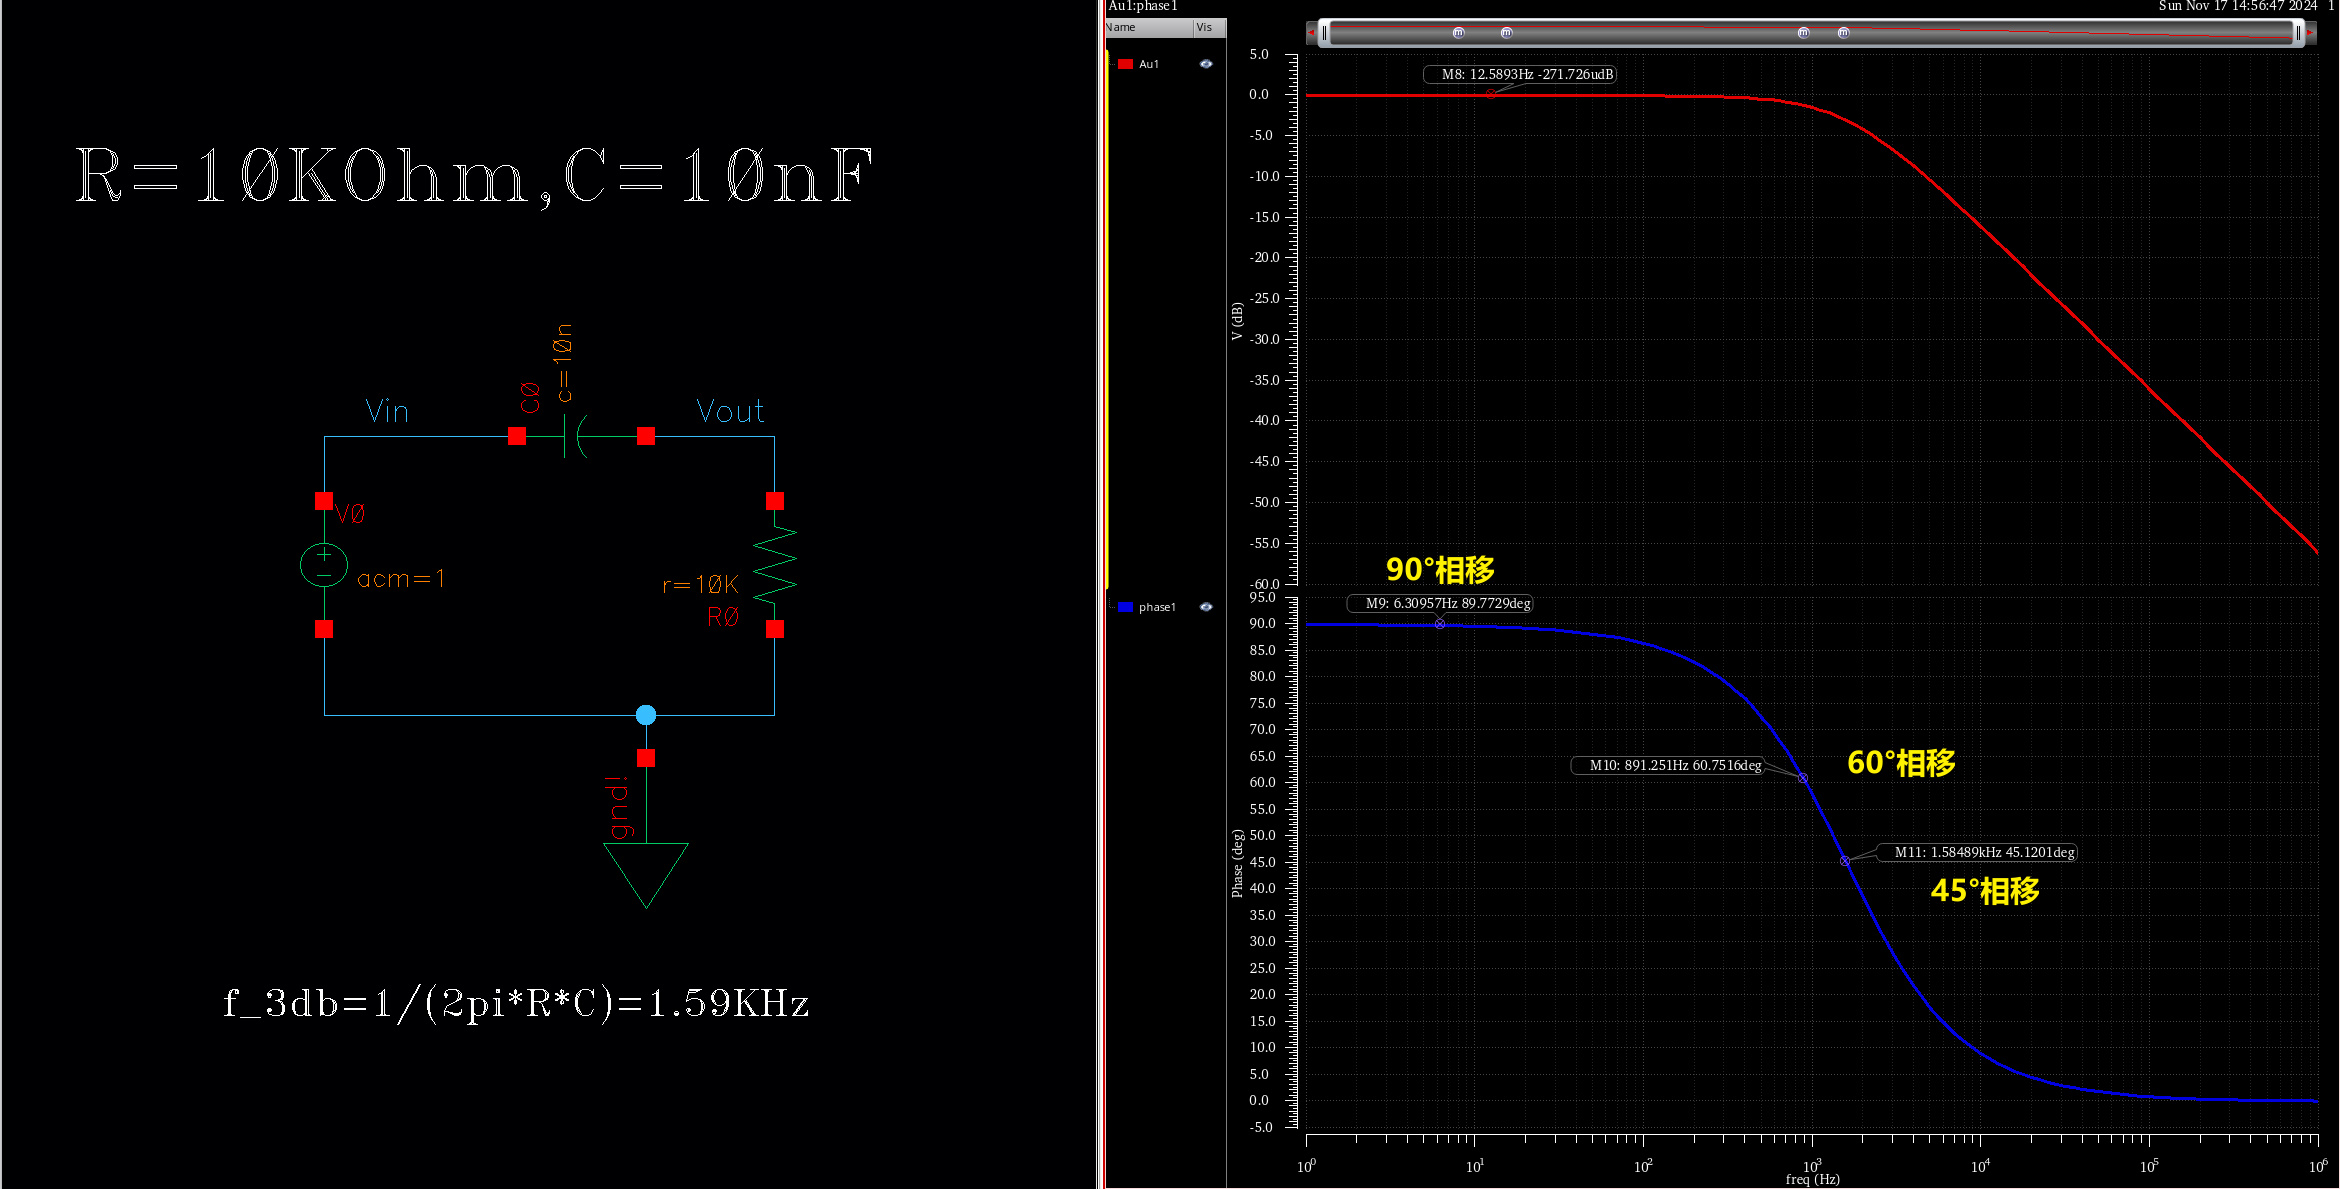Click the first marker icon on zoom bar
The width and height of the screenshot is (2340, 1189).
(1458, 33)
